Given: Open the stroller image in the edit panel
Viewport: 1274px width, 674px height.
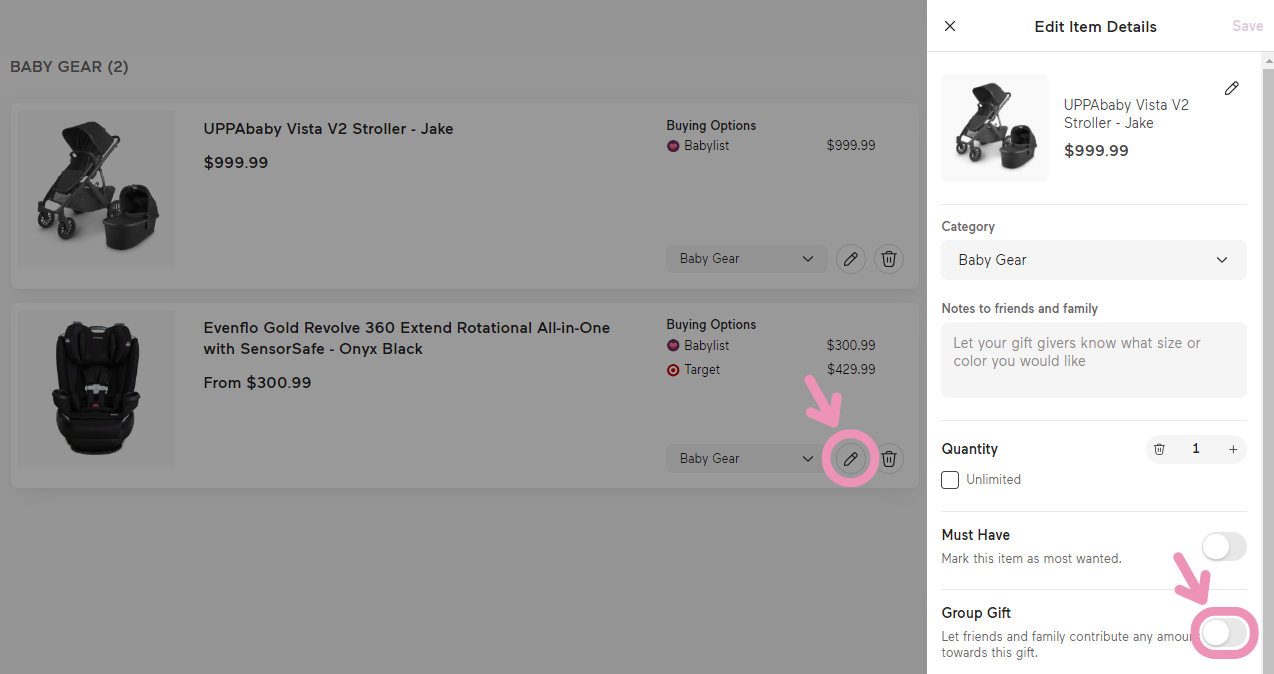Looking at the screenshot, I should [x=995, y=128].
